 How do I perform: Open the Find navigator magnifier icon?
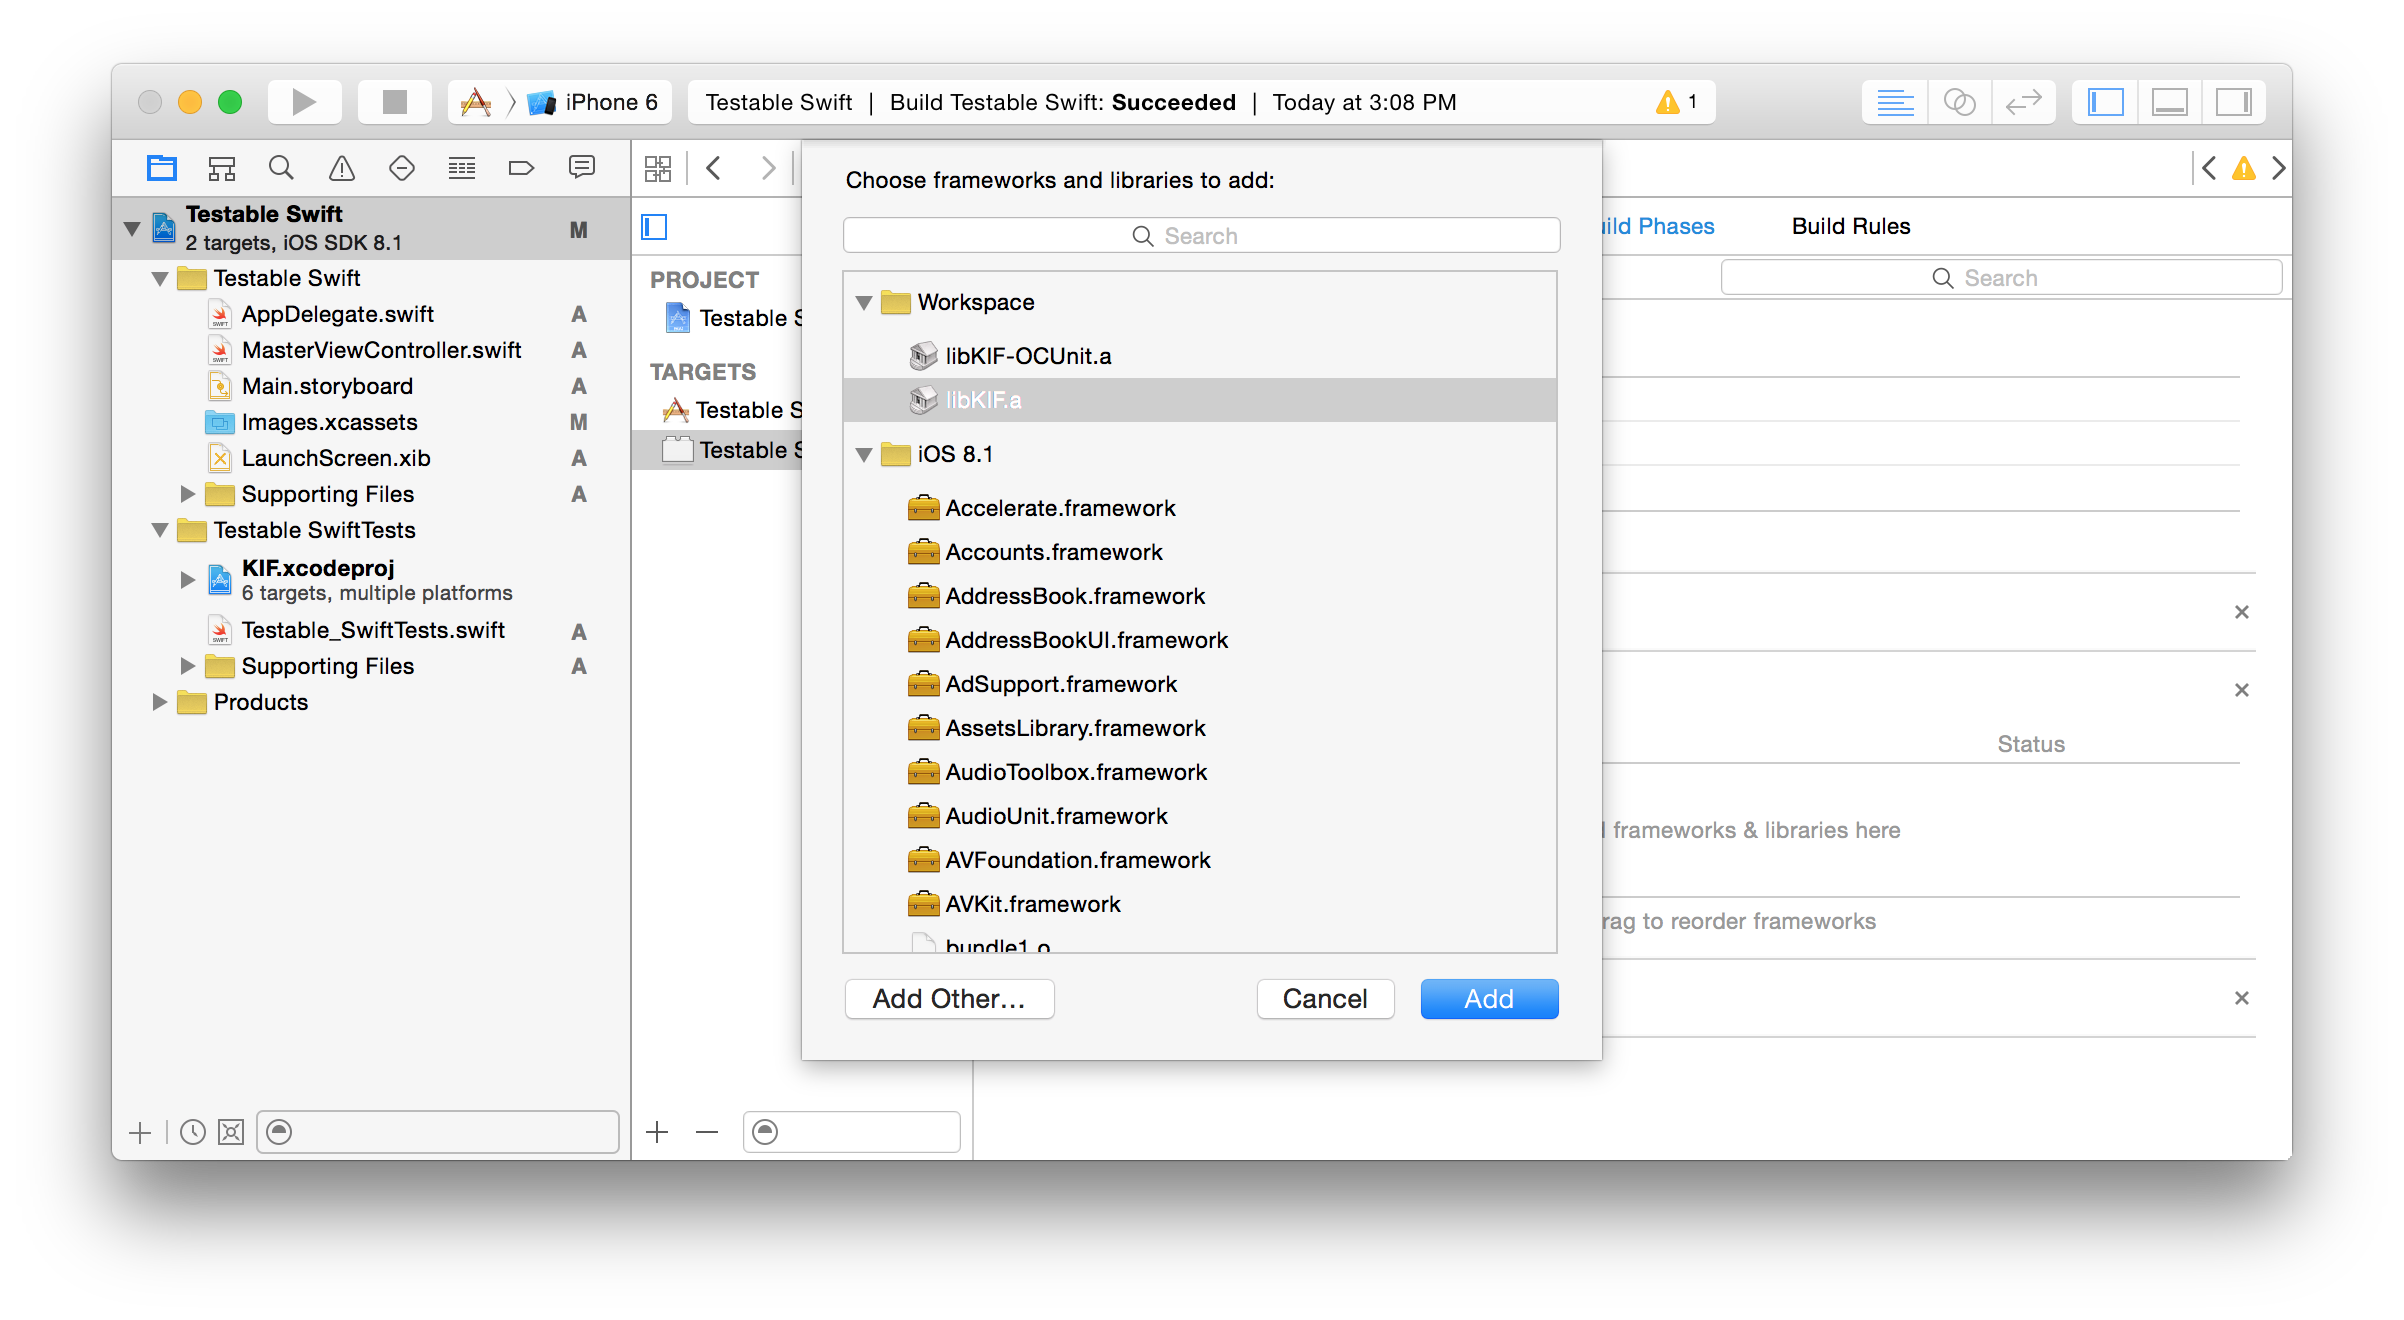[x=281, y=168]
